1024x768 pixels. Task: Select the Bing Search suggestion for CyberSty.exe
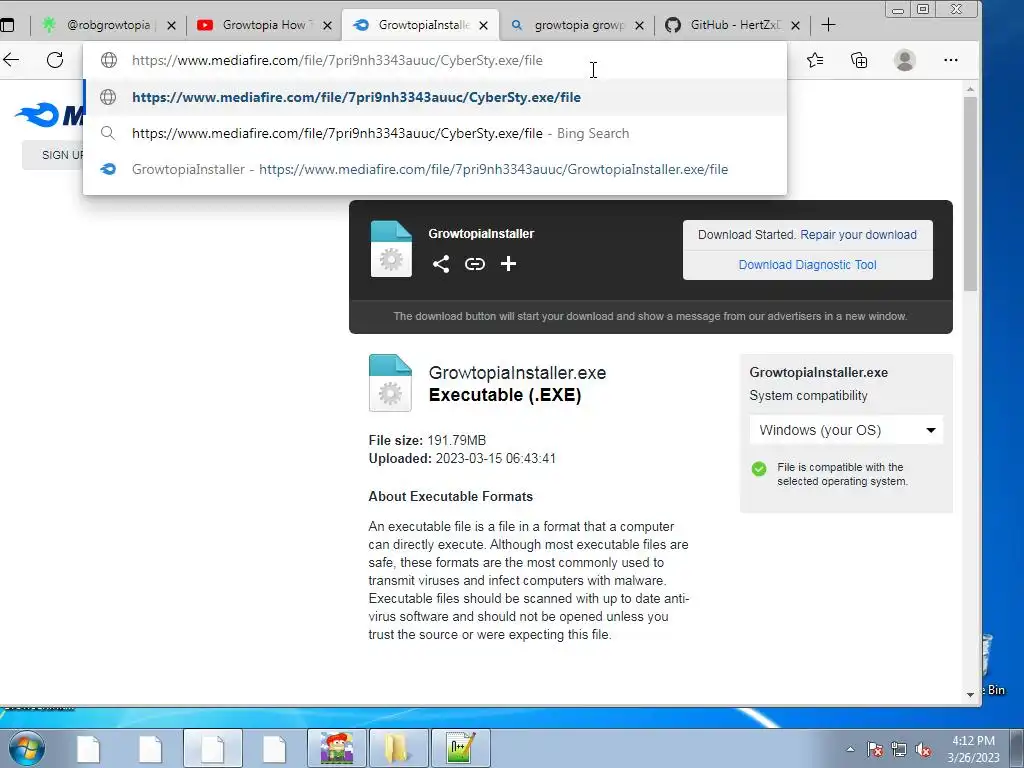pos(435,133)
